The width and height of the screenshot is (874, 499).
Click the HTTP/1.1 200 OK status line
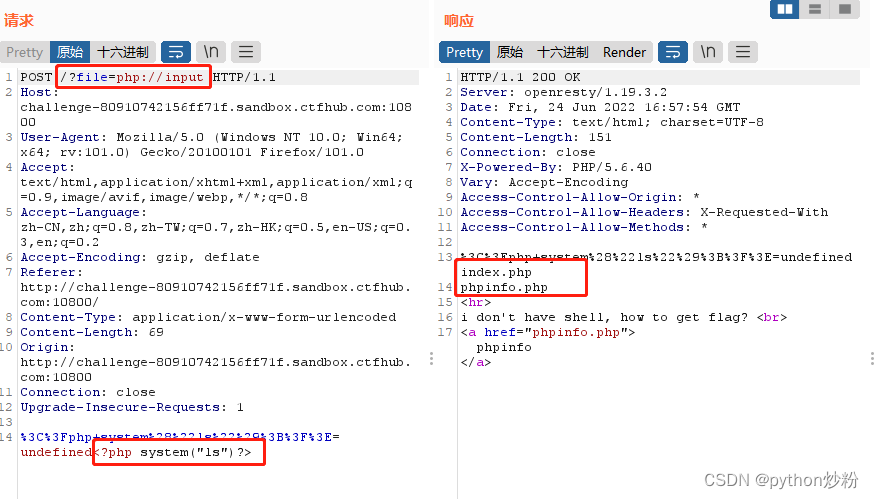click(x=520, y=77)
